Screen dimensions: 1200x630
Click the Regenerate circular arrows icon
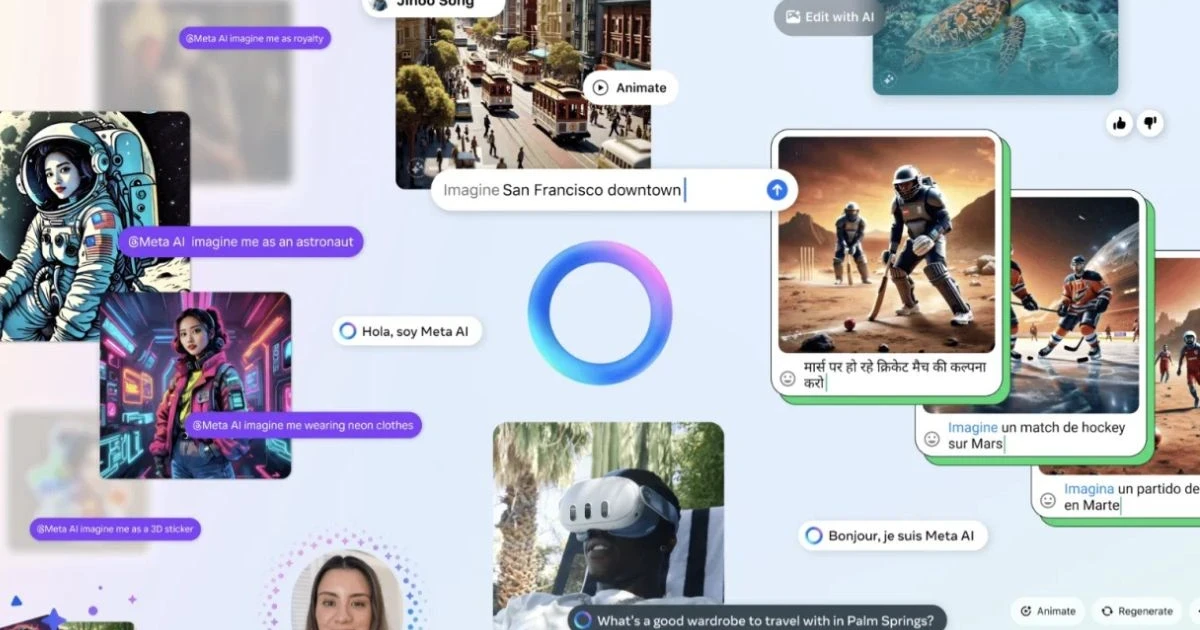point(1107,611)
